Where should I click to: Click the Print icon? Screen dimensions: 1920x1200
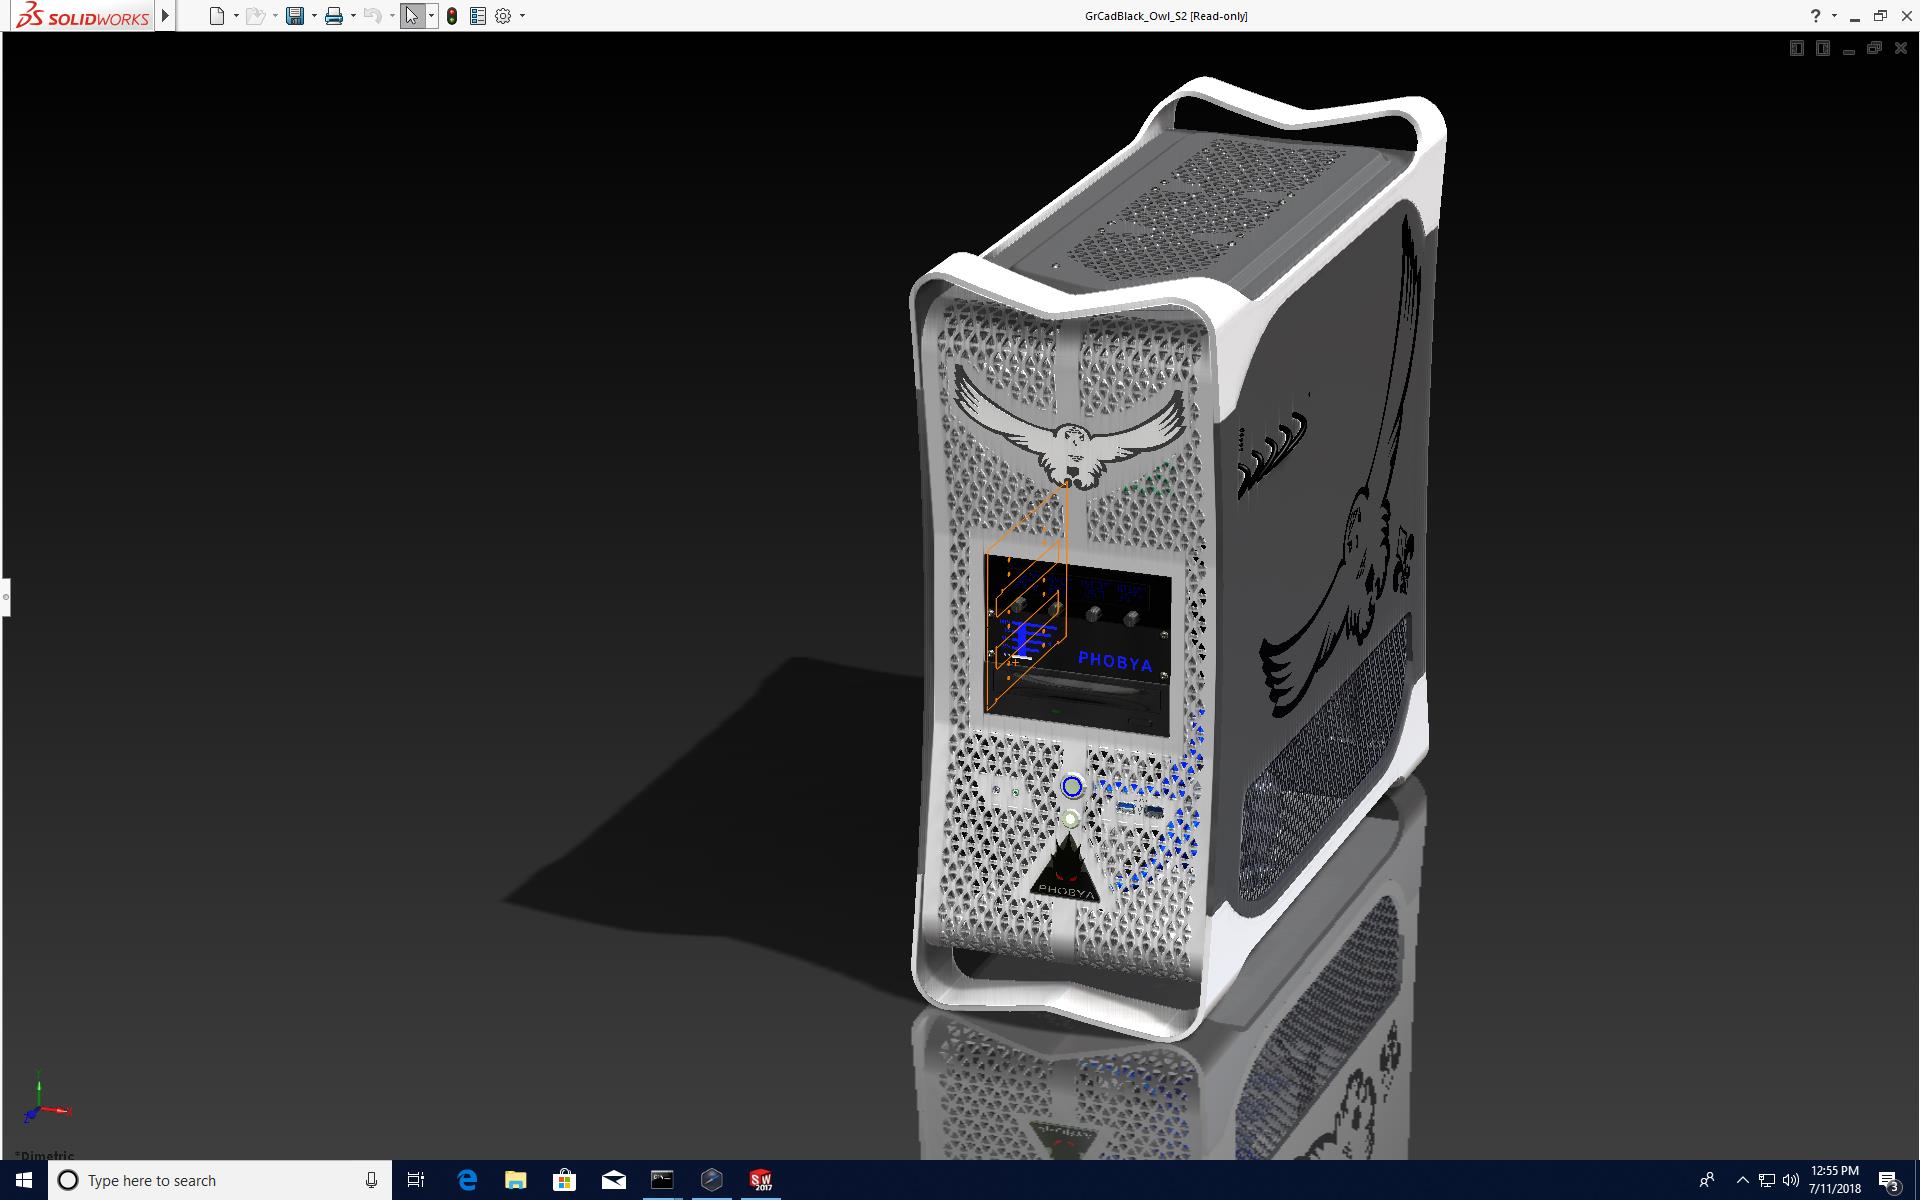click(334, 16)
